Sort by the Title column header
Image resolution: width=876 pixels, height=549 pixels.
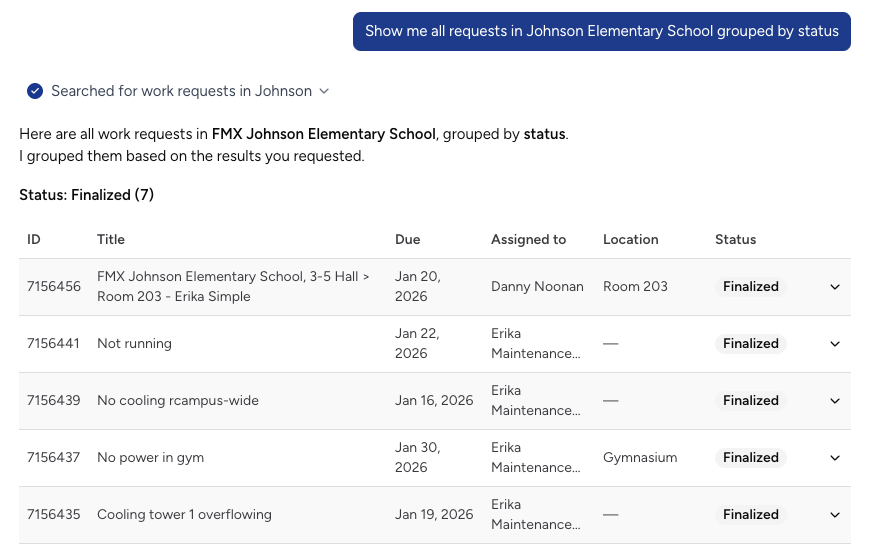tap(111, 240)
